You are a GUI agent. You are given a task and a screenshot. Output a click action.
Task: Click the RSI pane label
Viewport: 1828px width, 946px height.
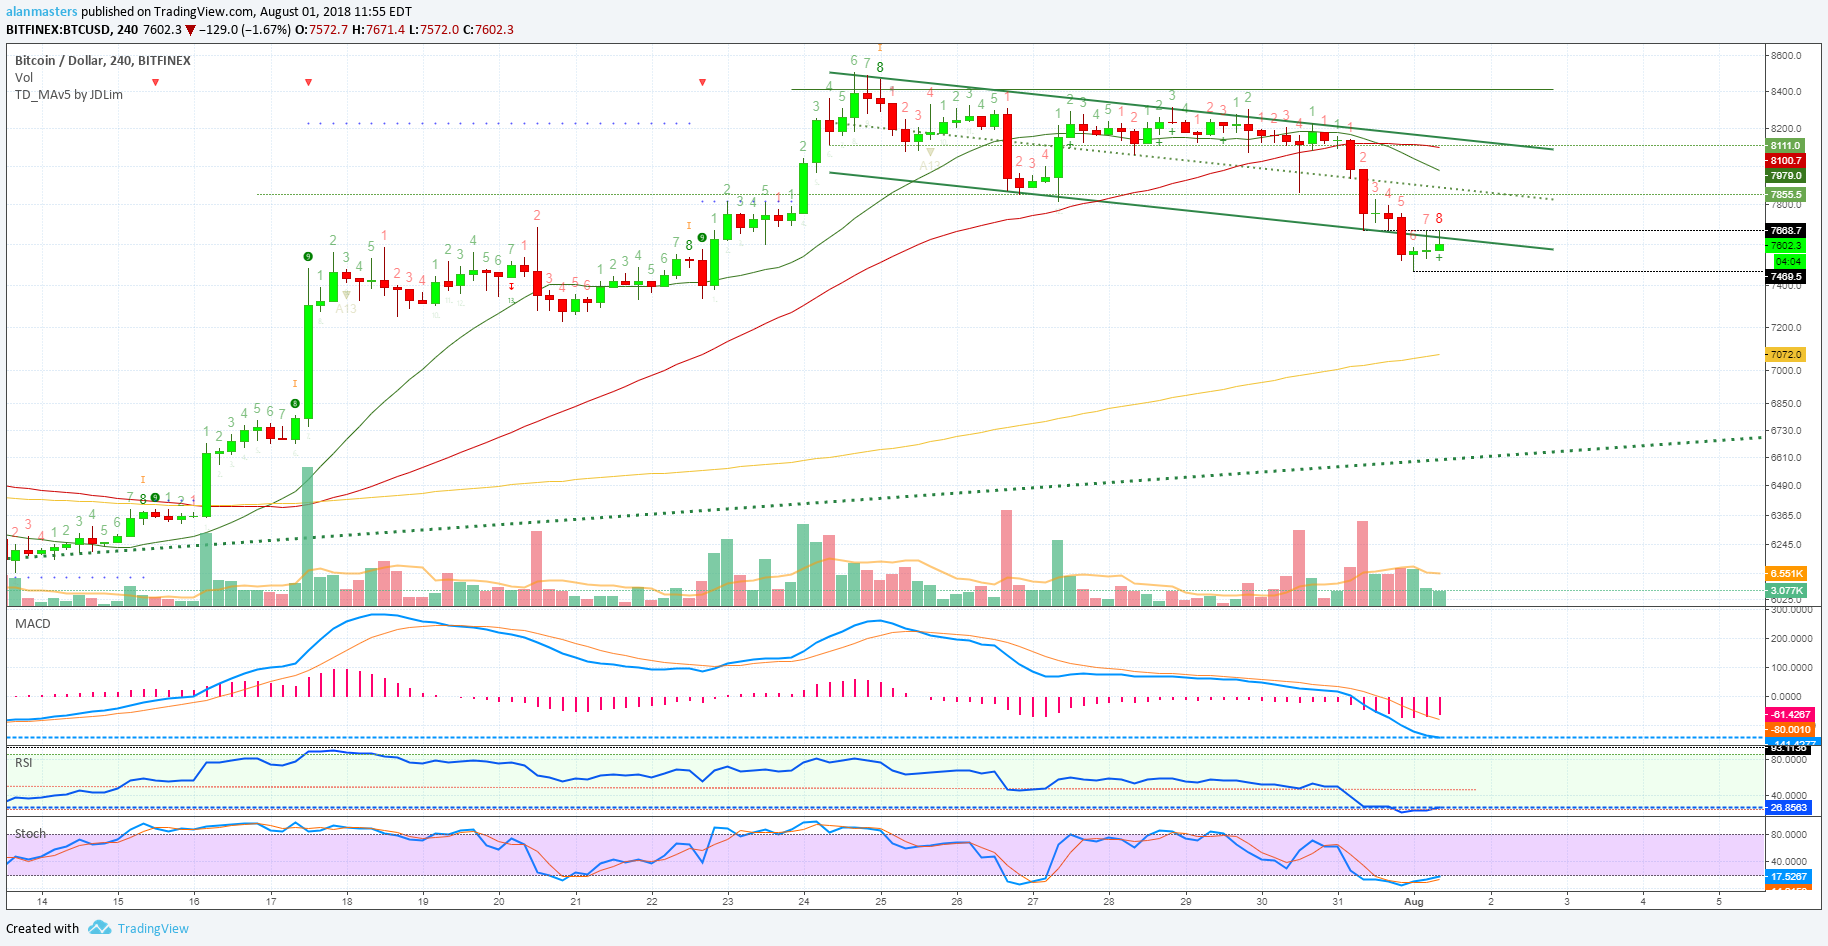24,762
